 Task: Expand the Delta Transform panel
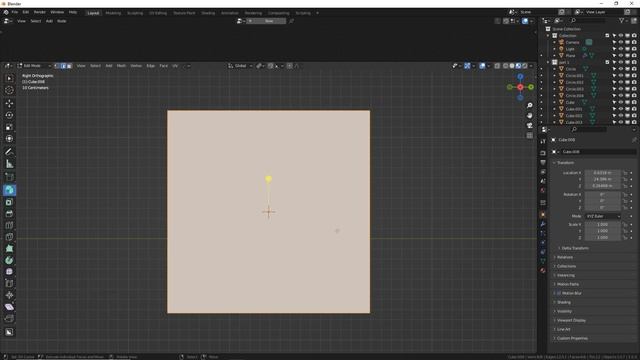tap(575, 248)
